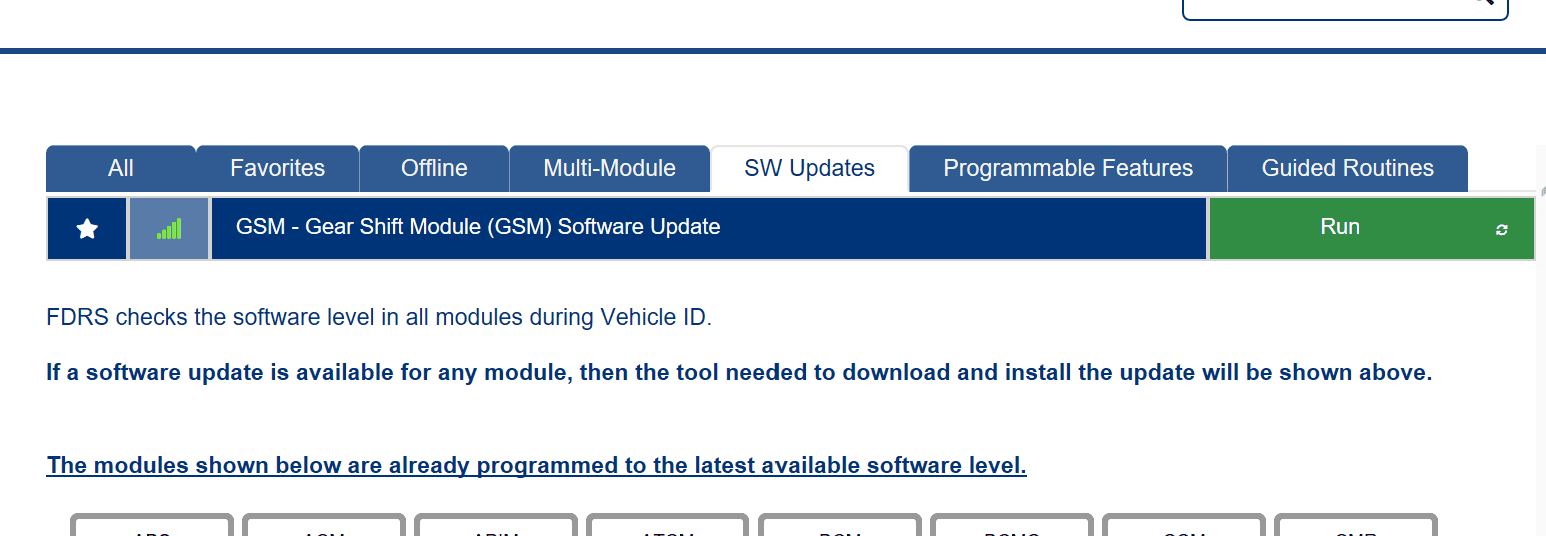Image resolution: width=1546 pixels, height=536 pixels.
Task: Open the Programmable Features tab
Action: coord(1067,168)
